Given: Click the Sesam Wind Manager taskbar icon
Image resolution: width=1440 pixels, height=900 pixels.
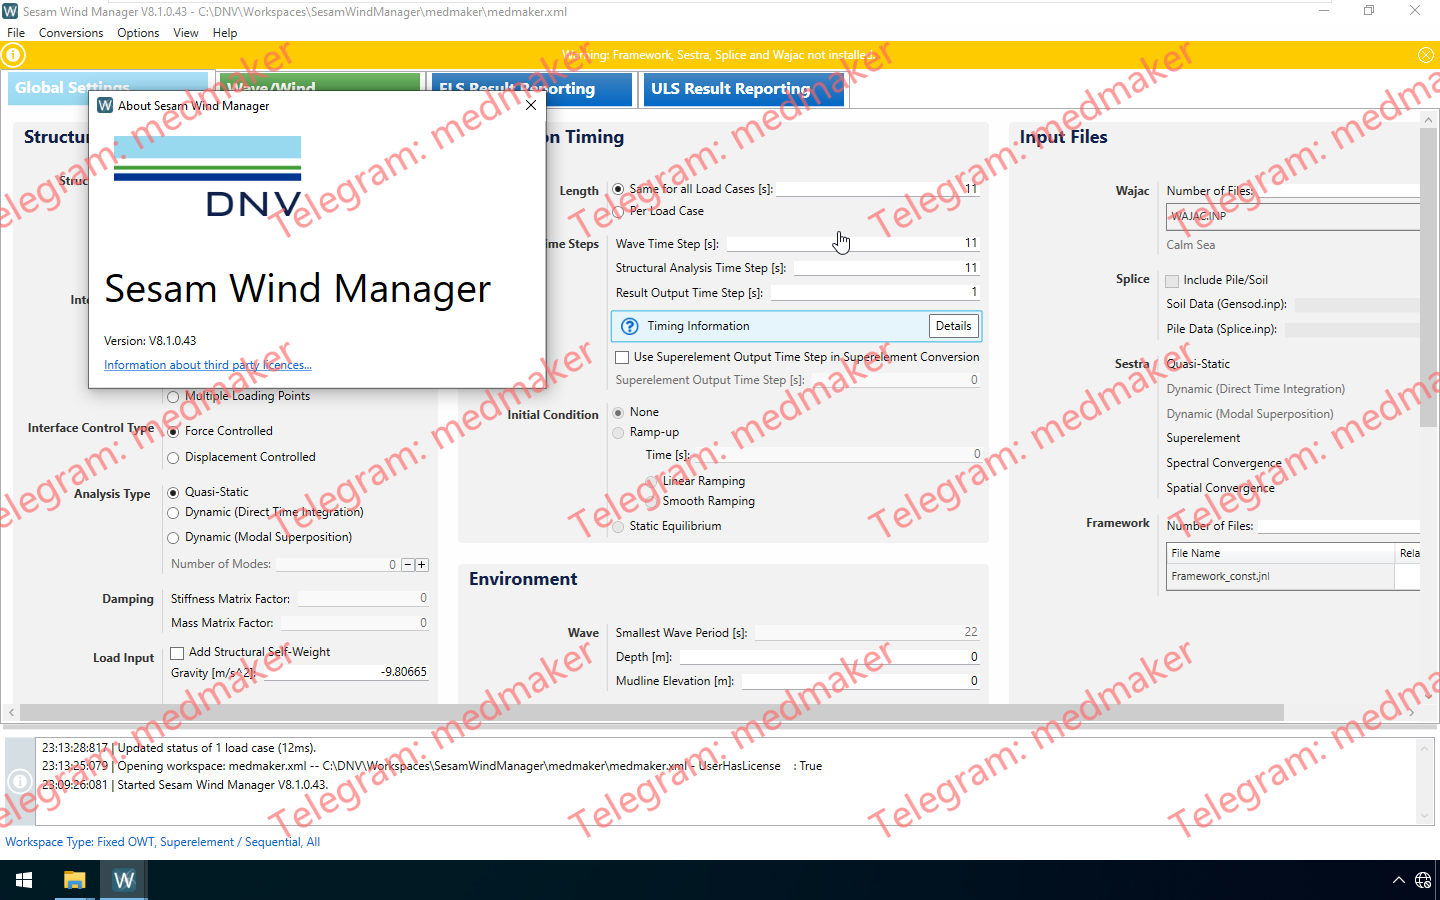Looking at the screenshot, I should click(124, 880).
